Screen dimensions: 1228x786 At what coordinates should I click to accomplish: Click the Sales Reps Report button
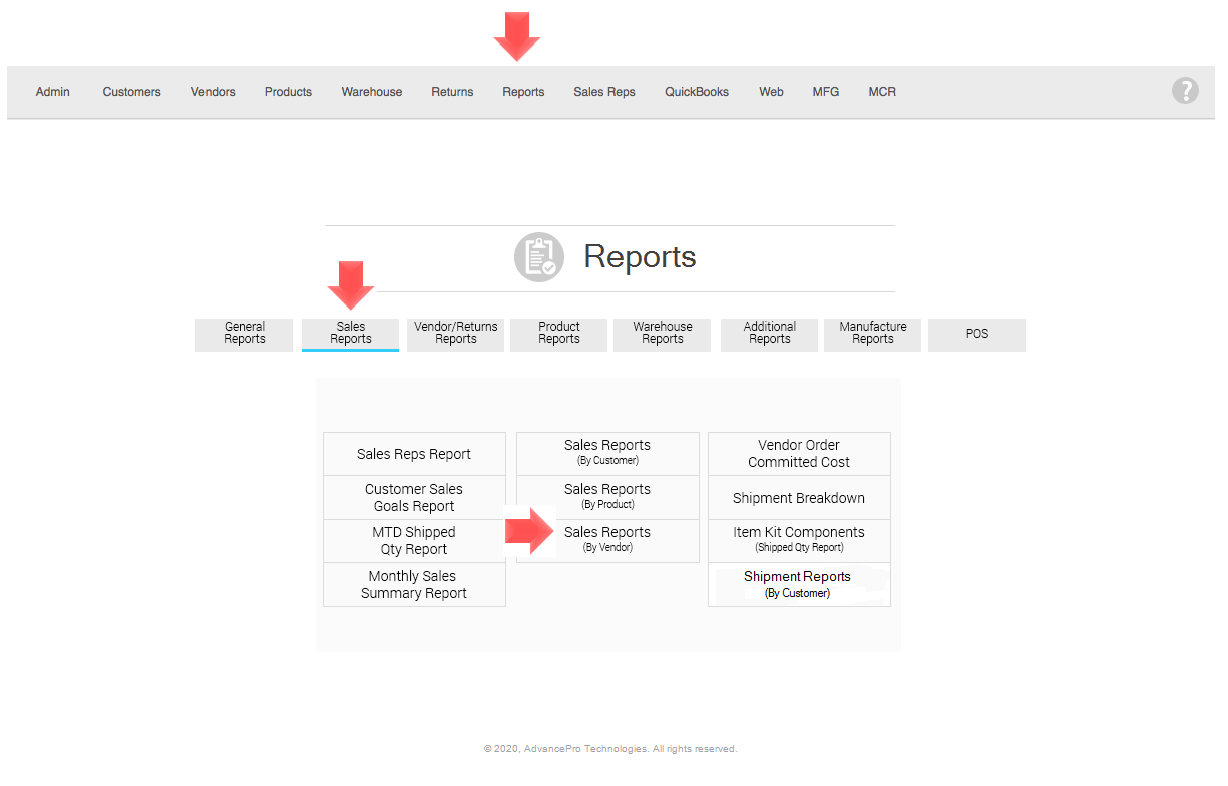pyautogui.click(x=414, y=454)
